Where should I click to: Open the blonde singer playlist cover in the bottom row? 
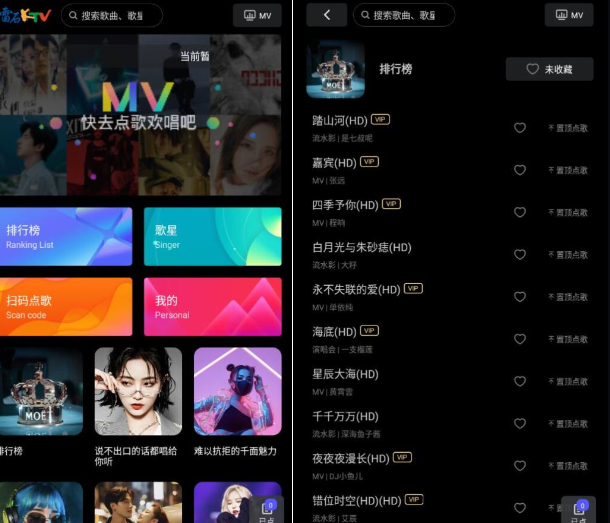[238, 502]
